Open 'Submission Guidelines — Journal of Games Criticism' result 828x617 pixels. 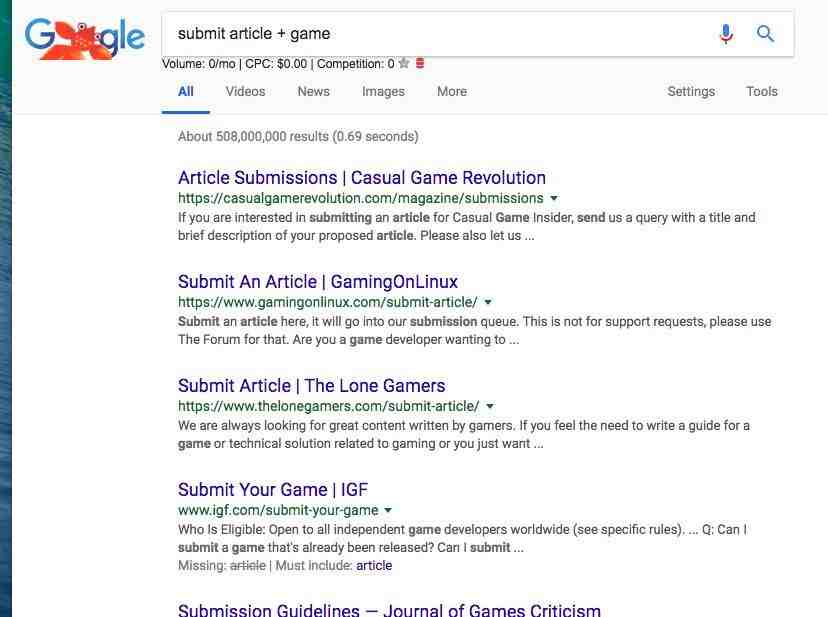389,610
